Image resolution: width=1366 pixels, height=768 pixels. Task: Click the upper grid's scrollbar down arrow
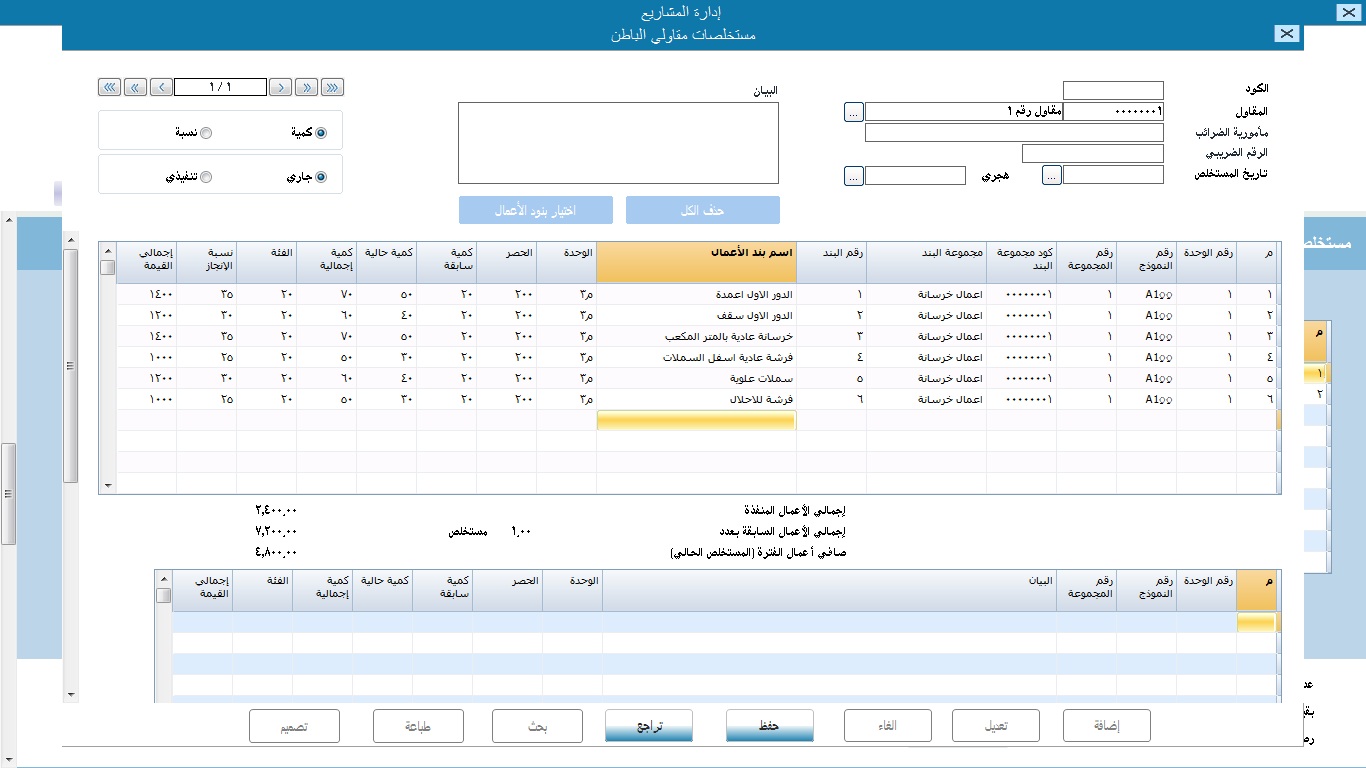(x=108, y=485)
